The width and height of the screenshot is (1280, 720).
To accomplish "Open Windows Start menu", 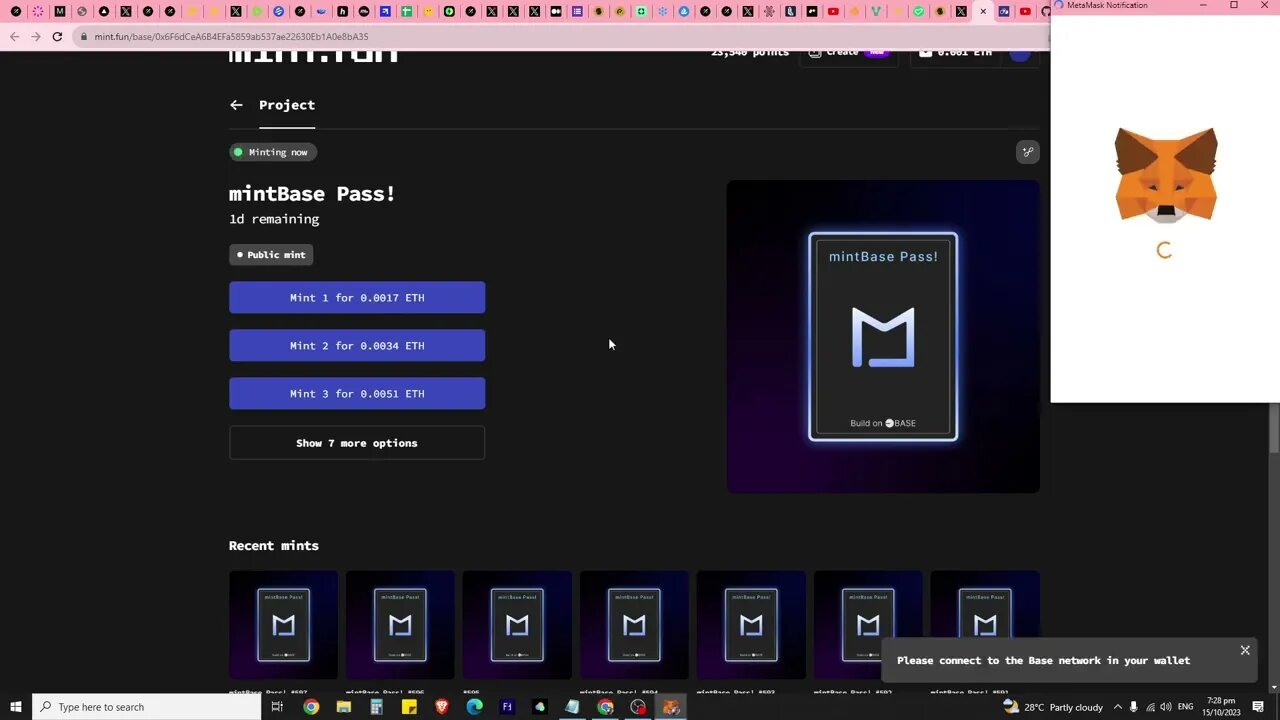I will [16, 707].
